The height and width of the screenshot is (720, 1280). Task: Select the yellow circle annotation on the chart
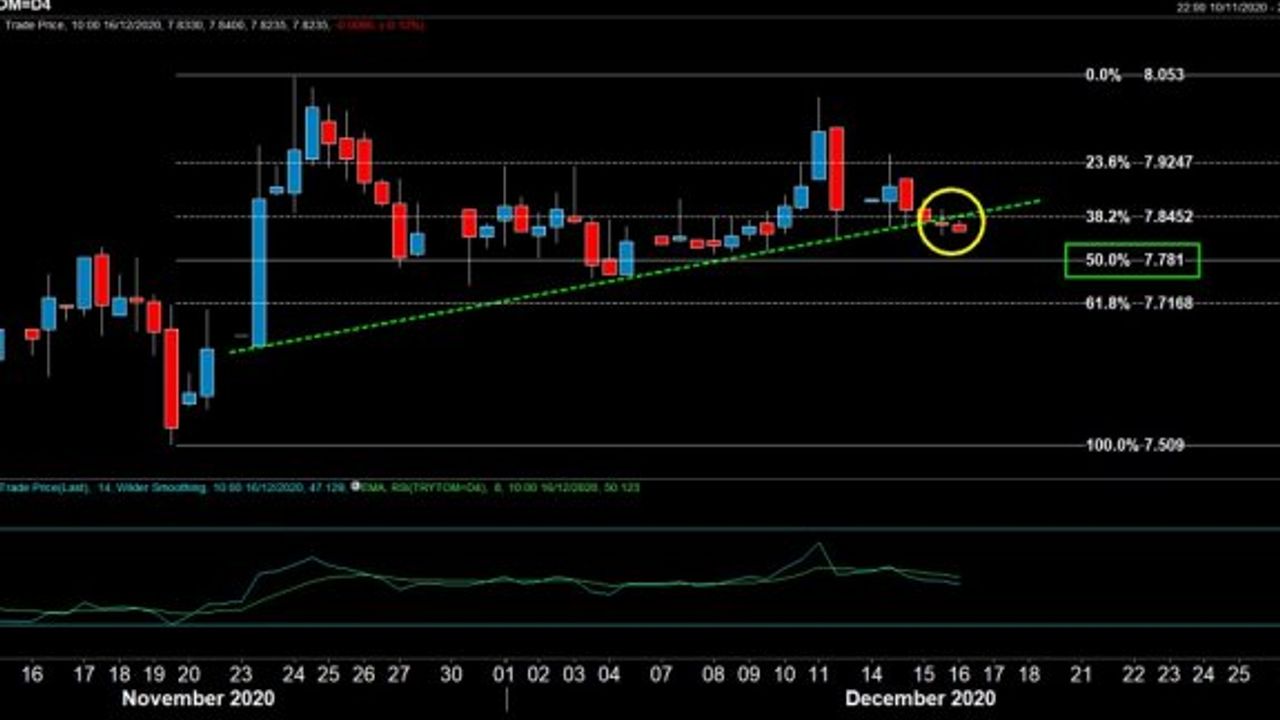tap(950, 222)
